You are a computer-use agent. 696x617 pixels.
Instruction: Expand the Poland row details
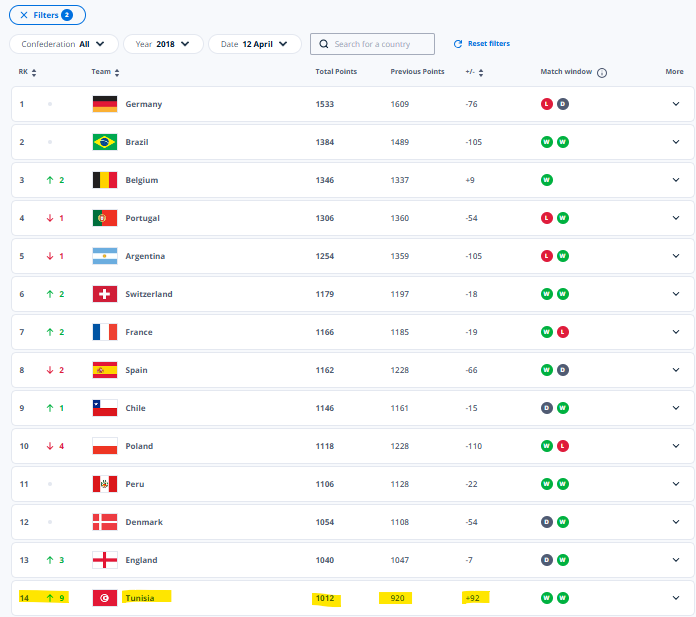point(676,446)
